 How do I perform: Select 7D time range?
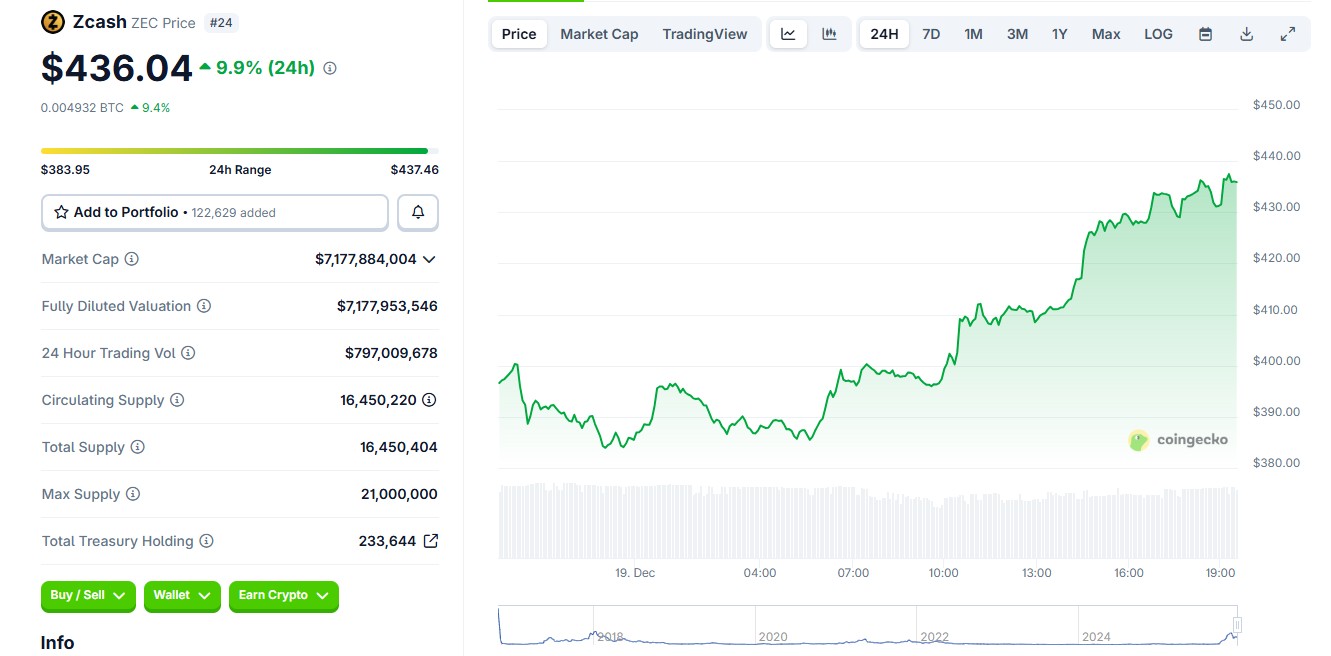[x=931, y=34]
